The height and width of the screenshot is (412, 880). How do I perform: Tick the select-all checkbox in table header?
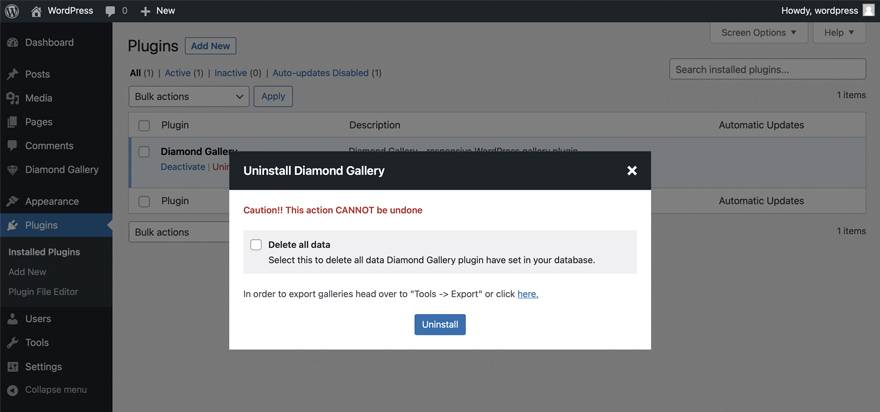point(144,125)
